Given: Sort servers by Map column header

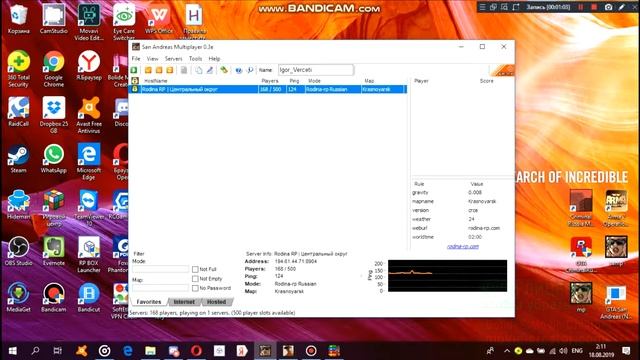Looking at the screenshot, I should pos(383,81).
